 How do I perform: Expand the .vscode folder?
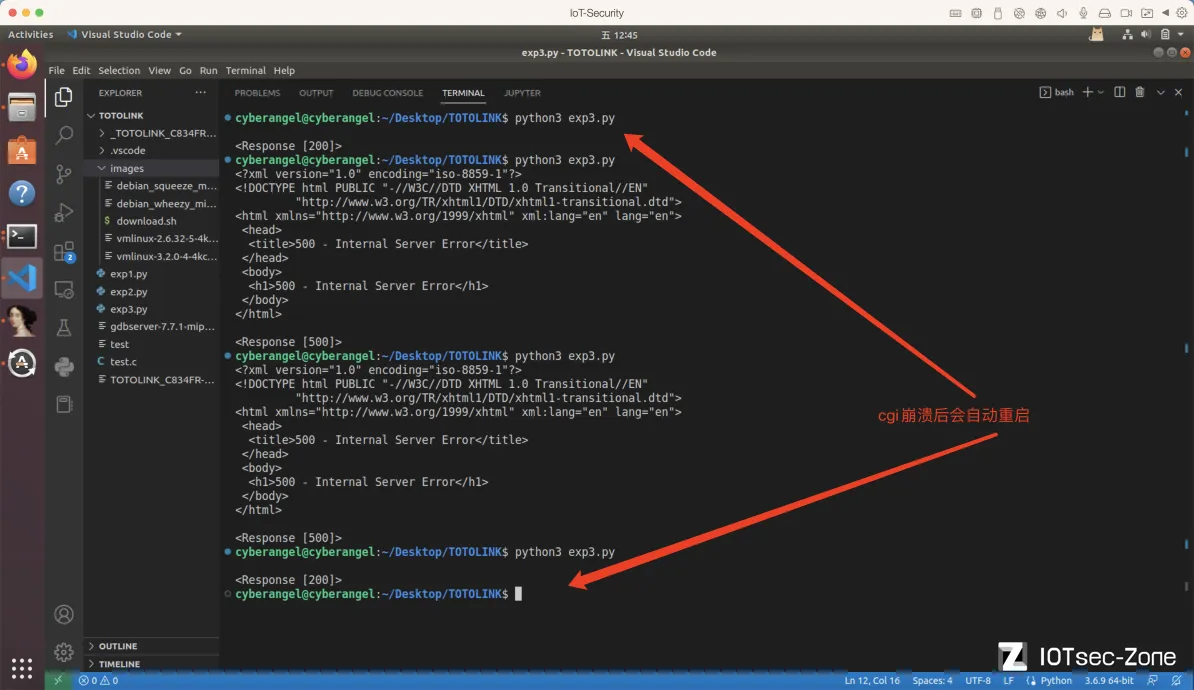tap(101, 150)
